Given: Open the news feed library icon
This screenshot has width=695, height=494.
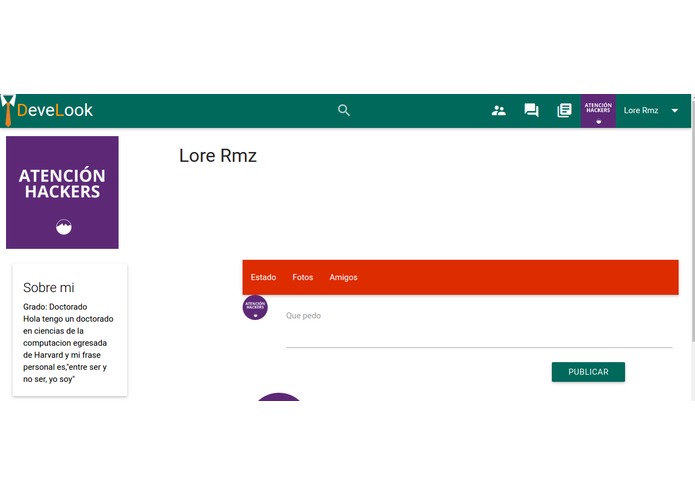Looking at the screenshot, I should 564,110.
